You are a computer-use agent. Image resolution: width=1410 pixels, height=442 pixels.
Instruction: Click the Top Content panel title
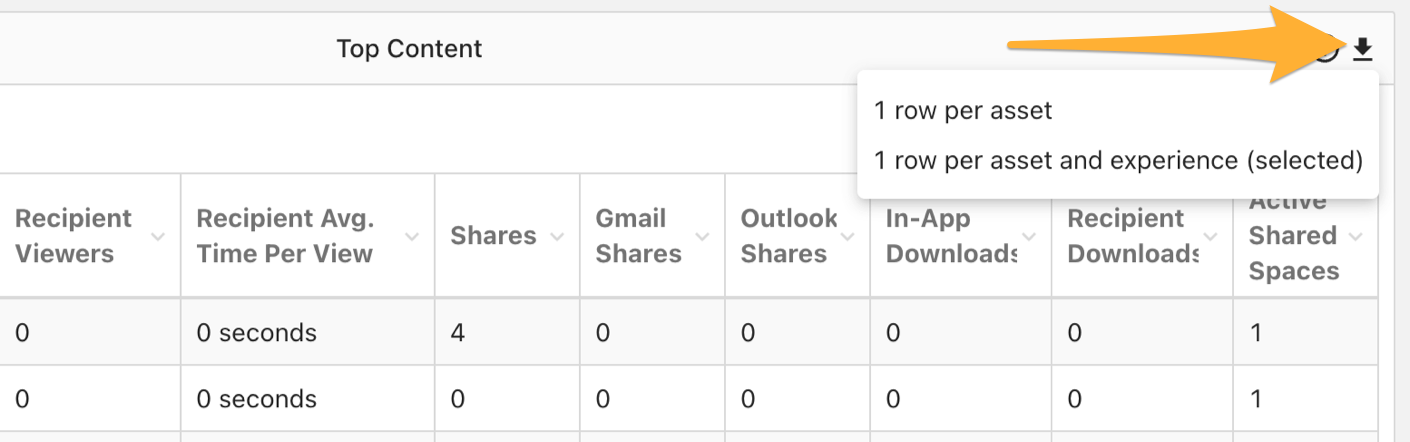click(x=409, y=49)
